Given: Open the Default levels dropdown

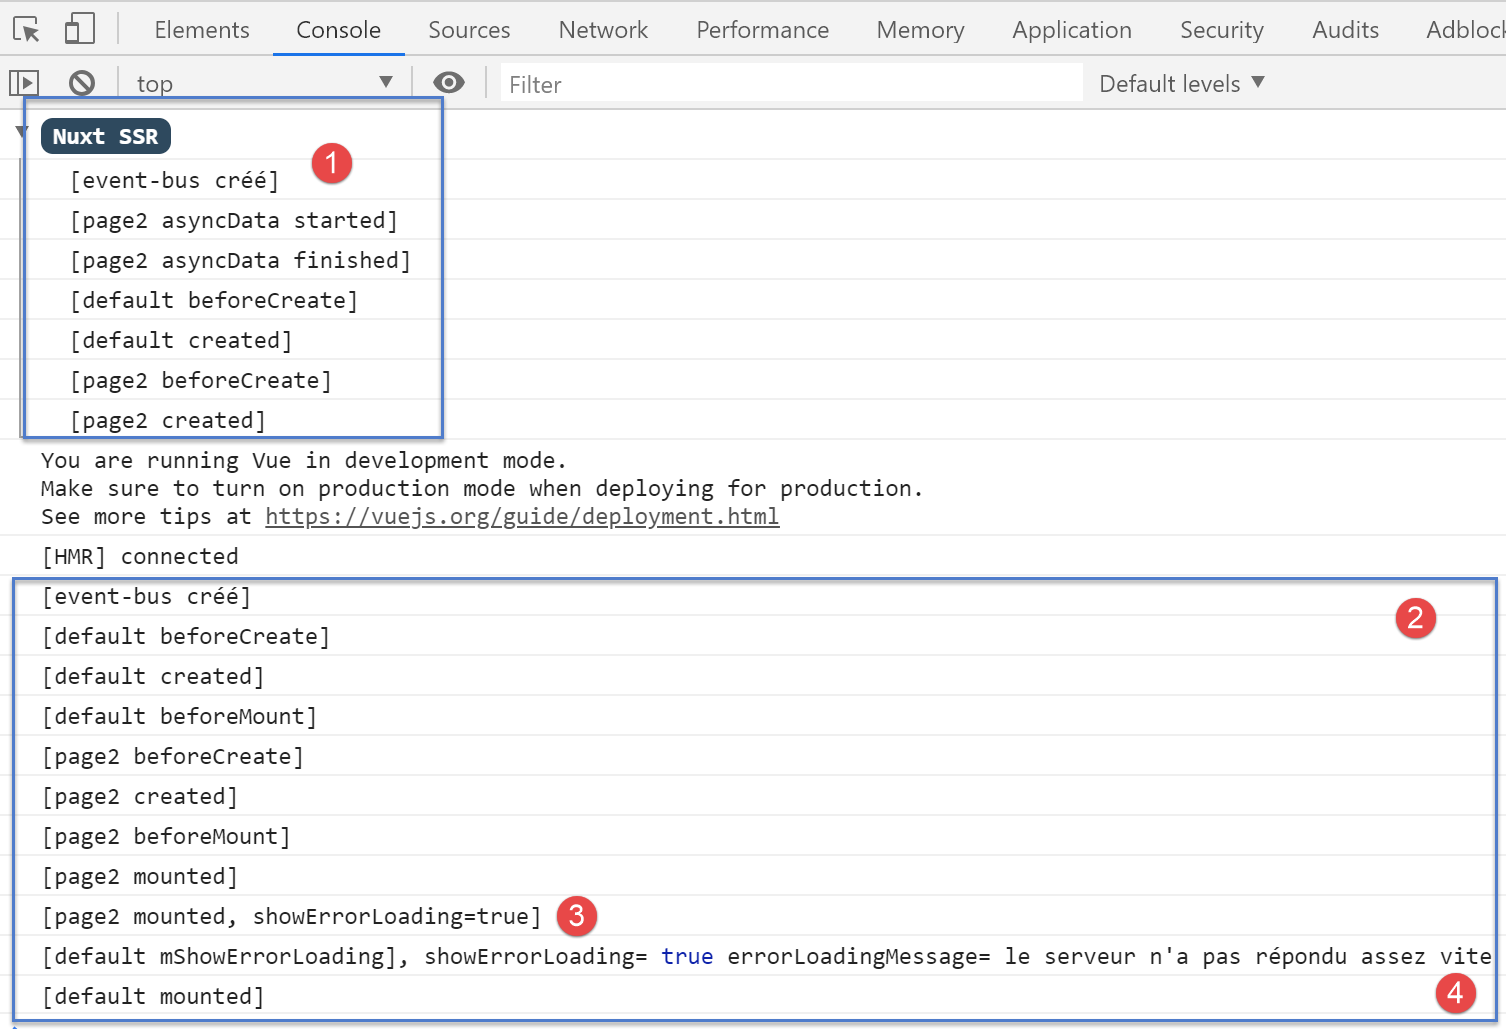Looking at the screenshot, I should tap(1181, 84).
